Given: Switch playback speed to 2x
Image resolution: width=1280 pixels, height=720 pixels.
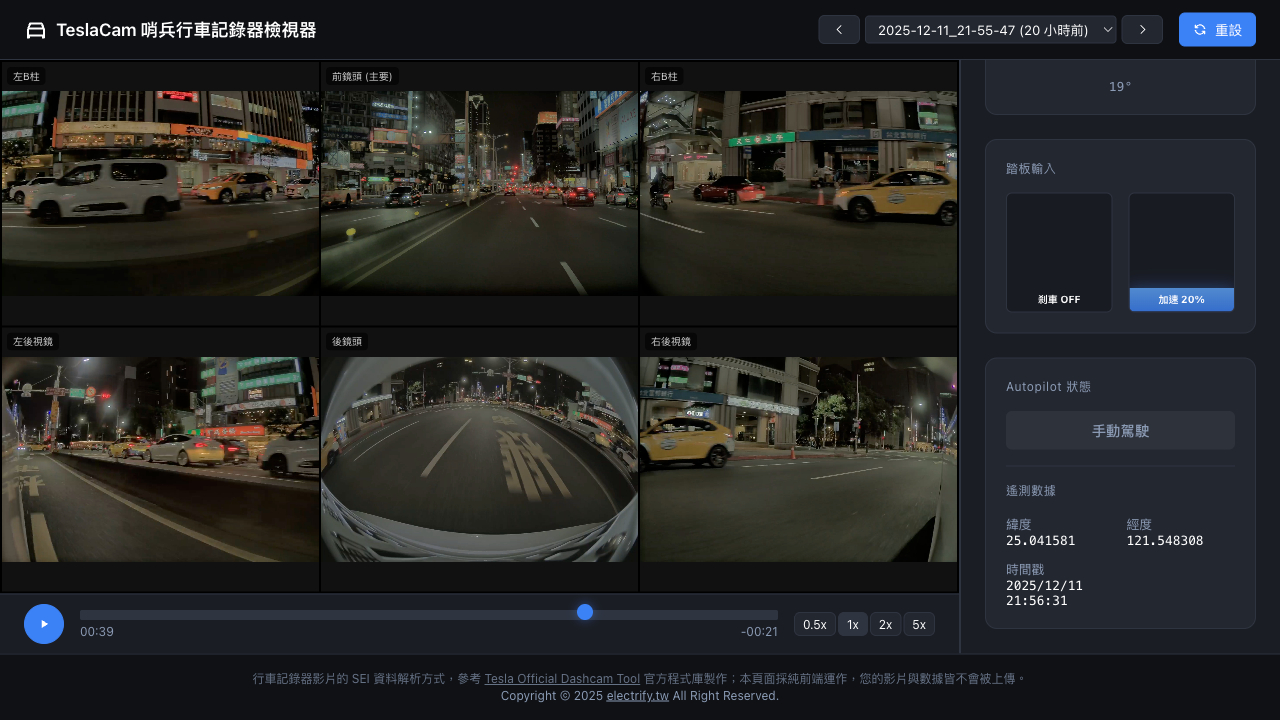Looking at the screenshot, I should [885, 624].
